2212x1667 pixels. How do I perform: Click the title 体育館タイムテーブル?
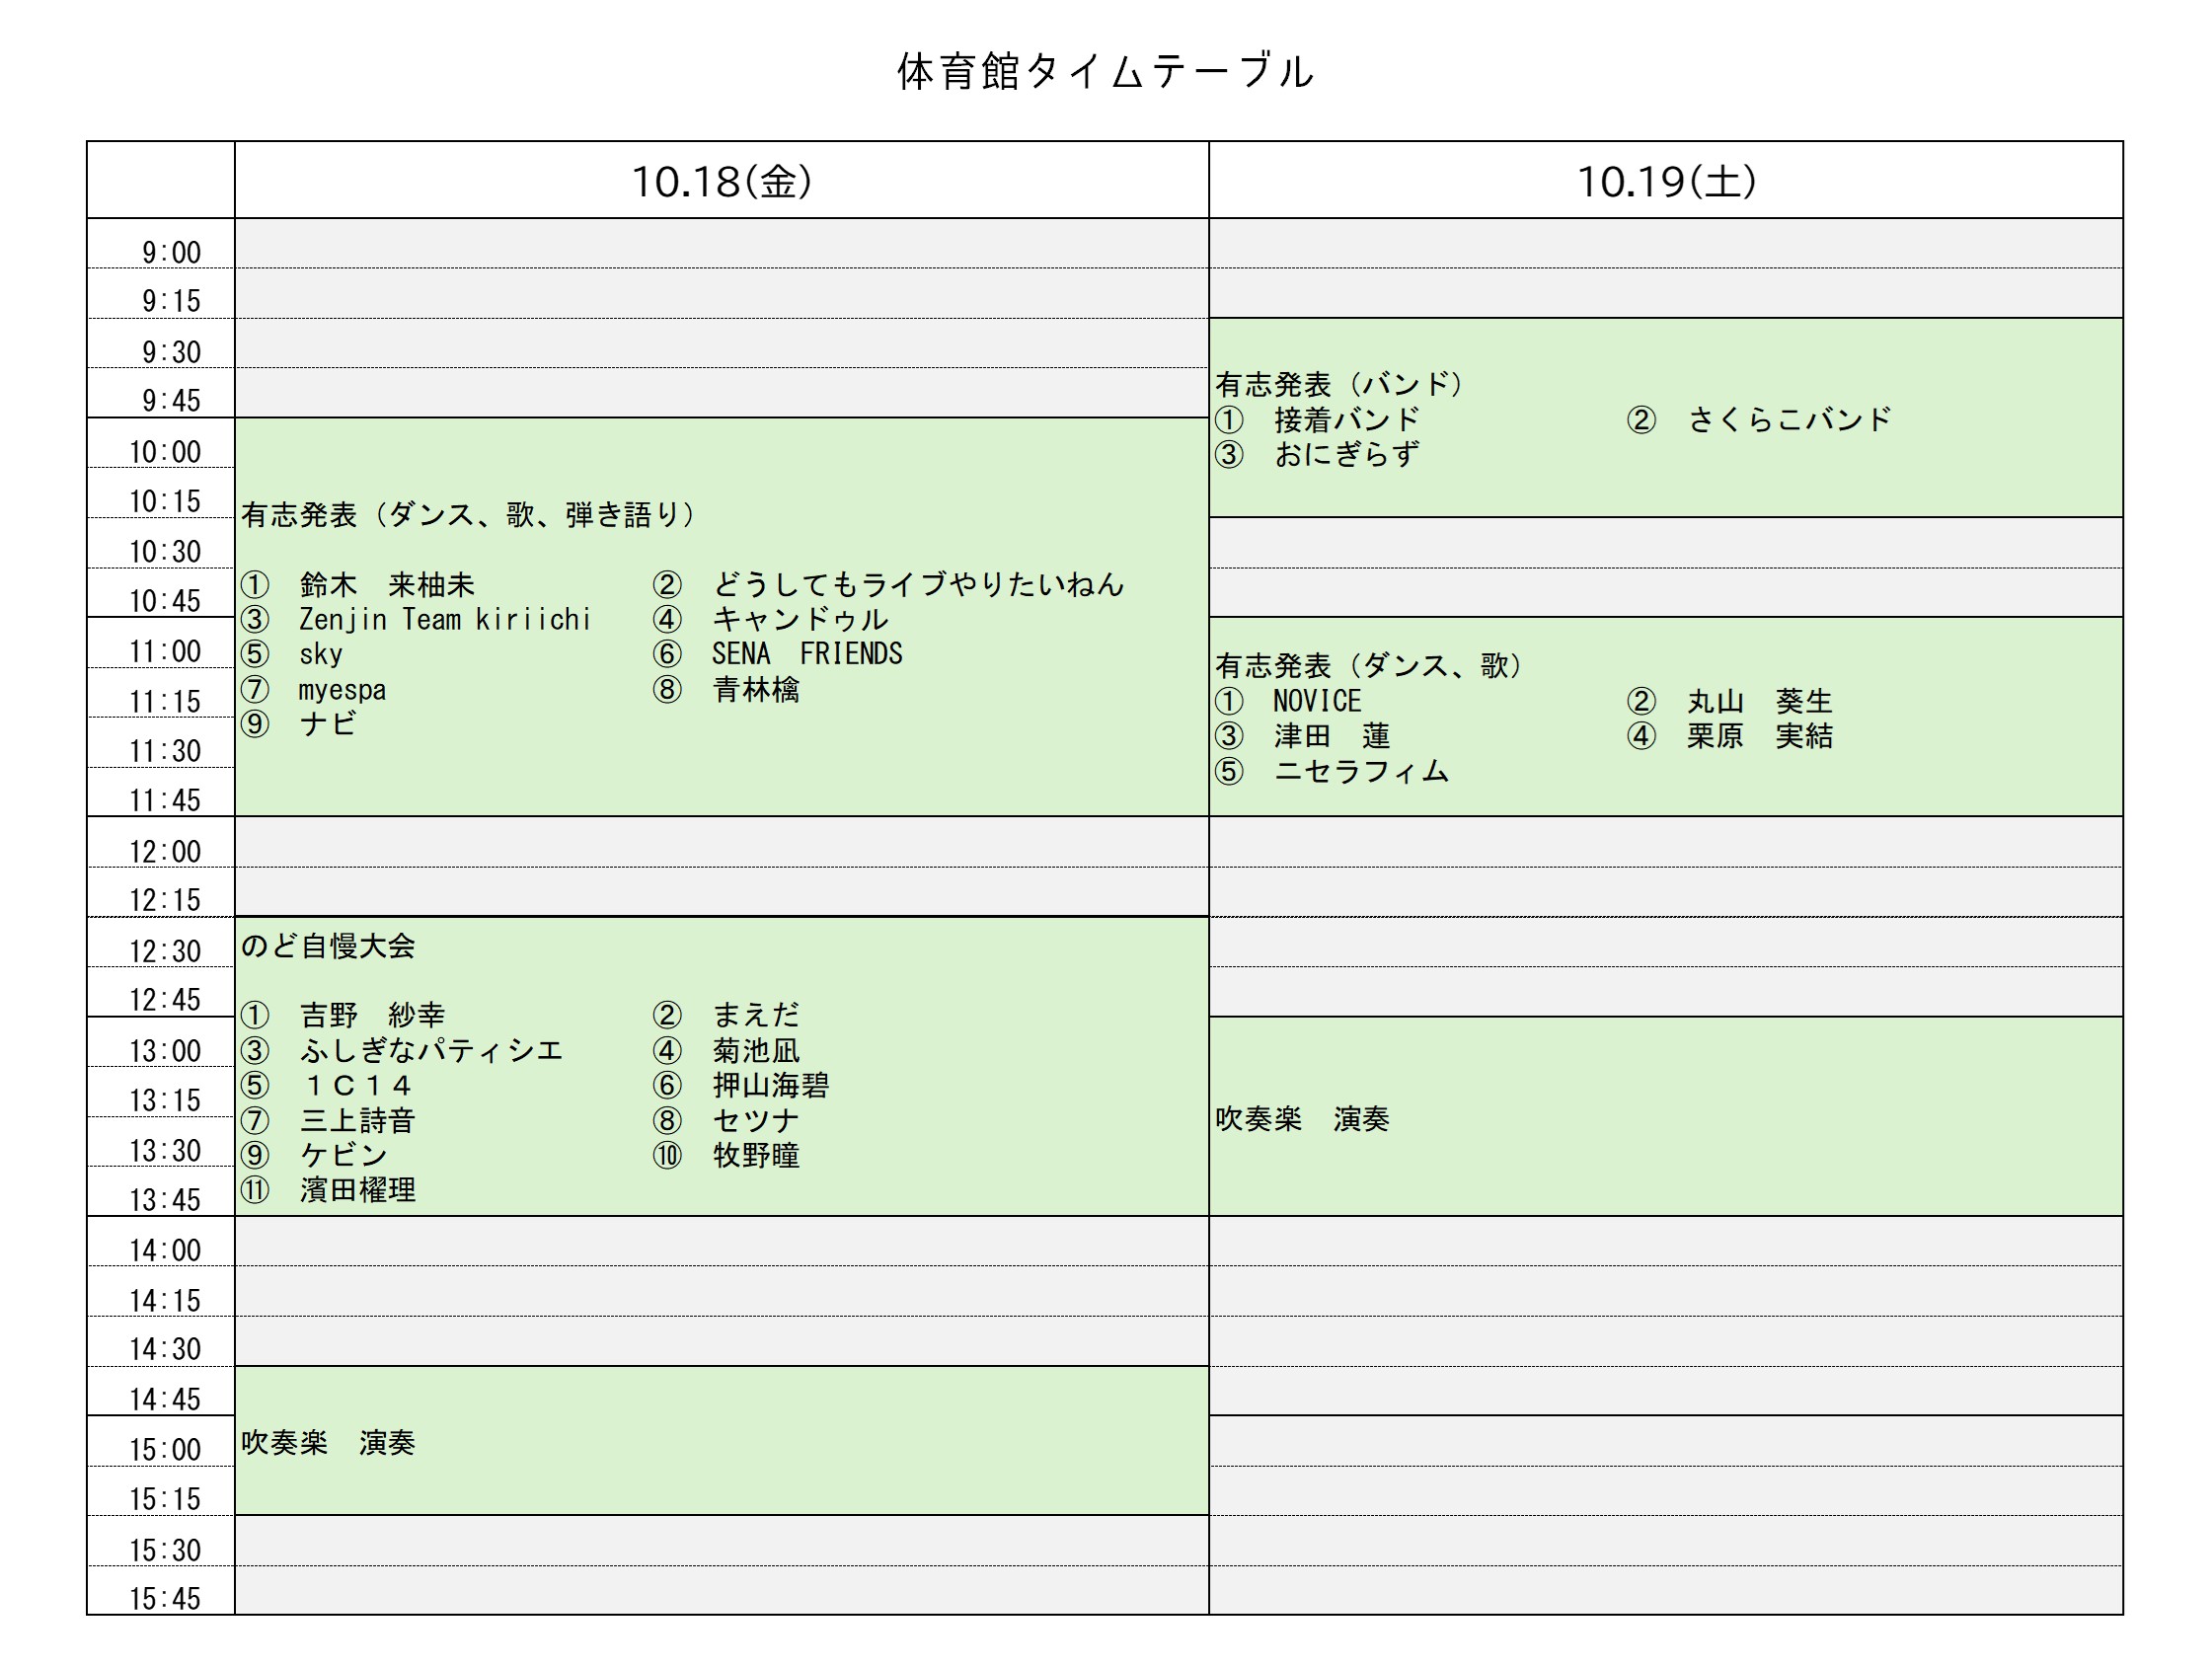tap(1104, 72)
